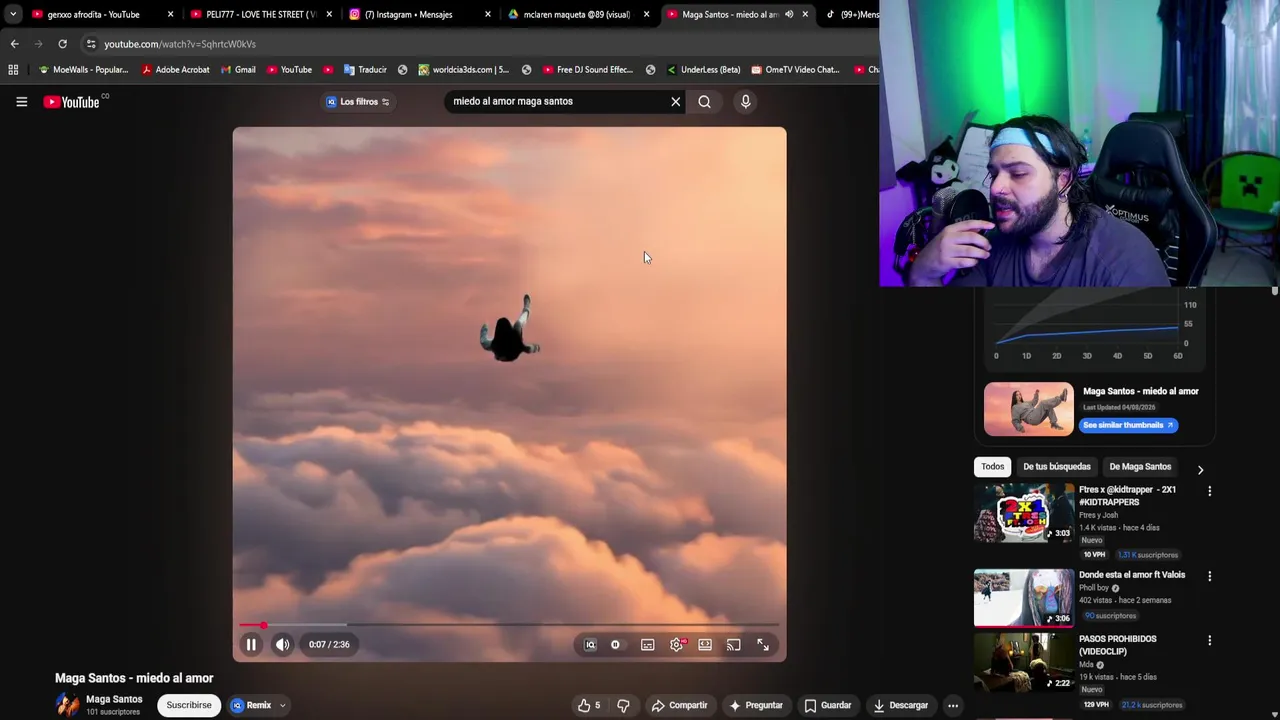Toggle autoplay switch in player
1280x720 pixels.
coord(615,645)
